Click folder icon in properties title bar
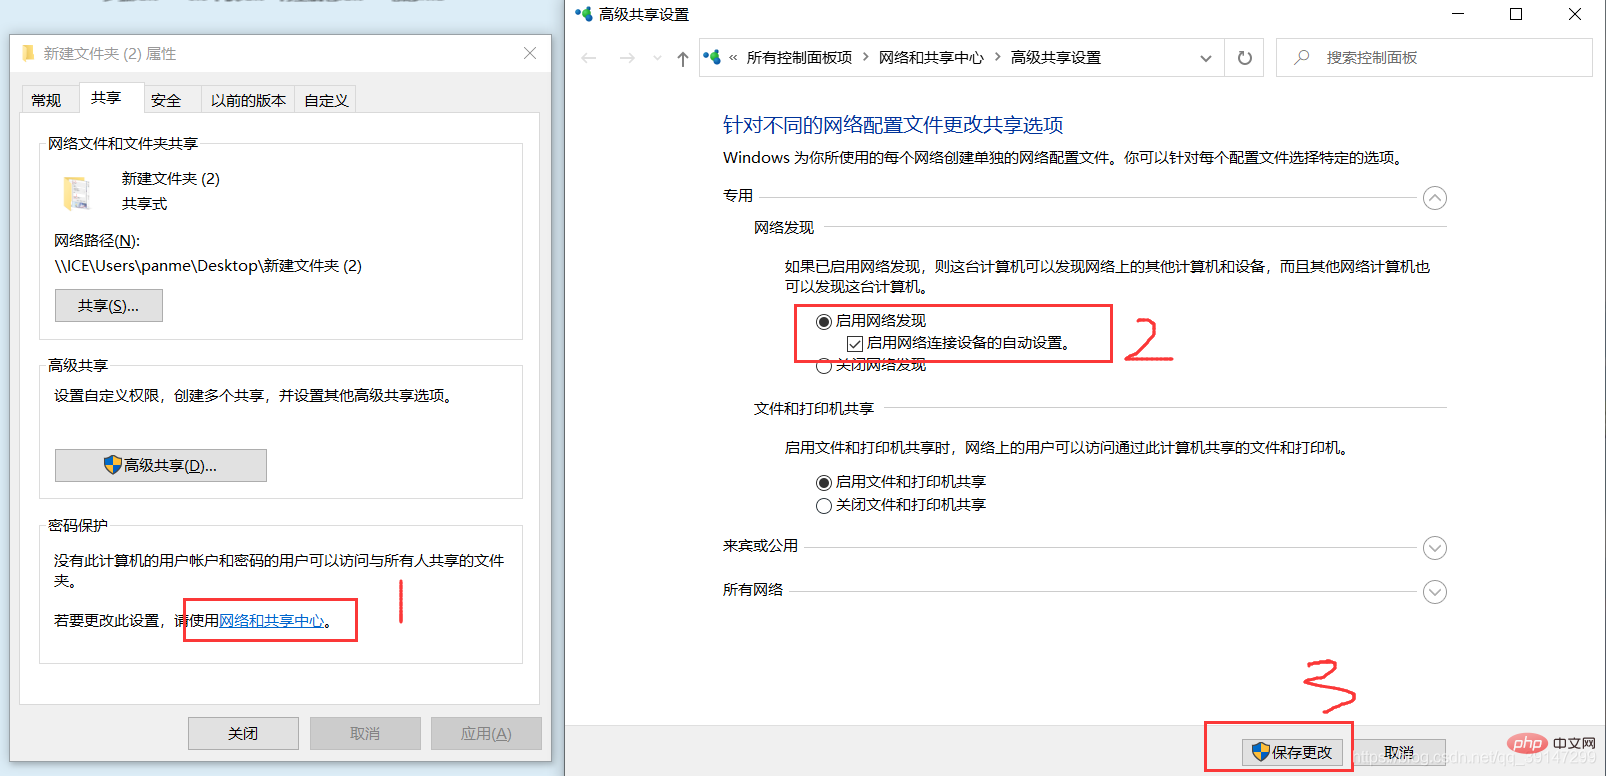The height and width of the screenshot is (776, 1606). (x=28, y=53)
